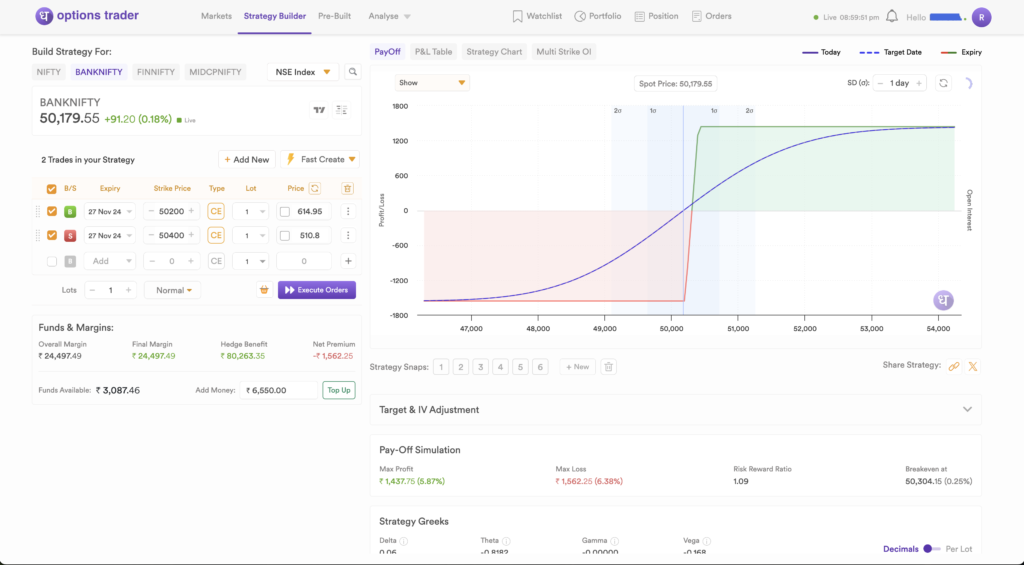The height and width of the screenshot is (565, 1024).
Task: Toggle CE type on the 50400 row
Action: tap(216, 235)
